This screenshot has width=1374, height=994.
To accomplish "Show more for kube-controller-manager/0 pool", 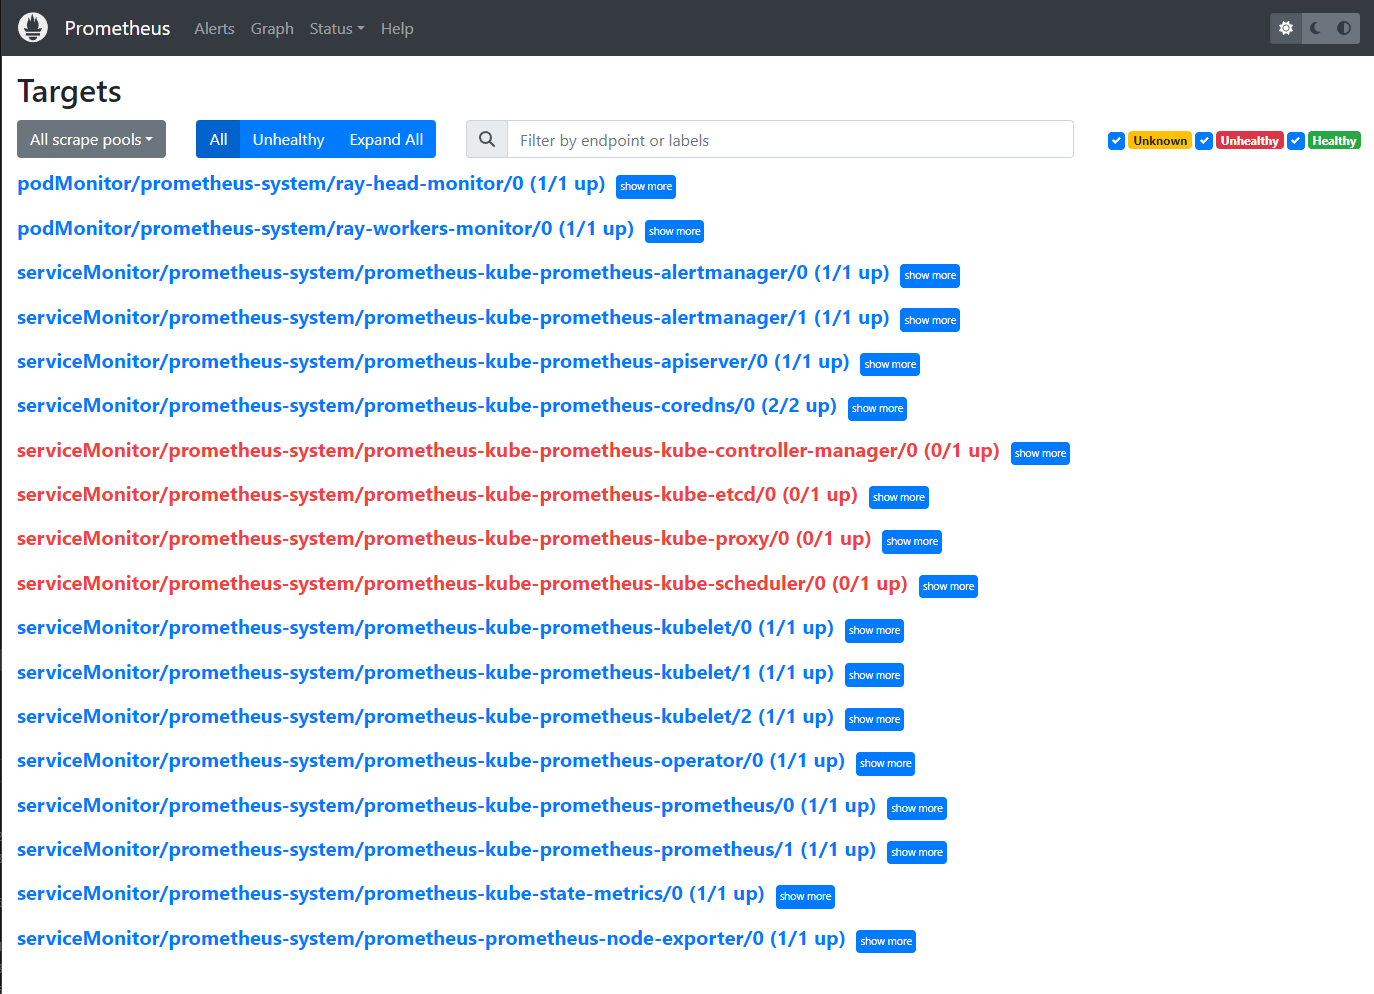I will [1040, 454].
